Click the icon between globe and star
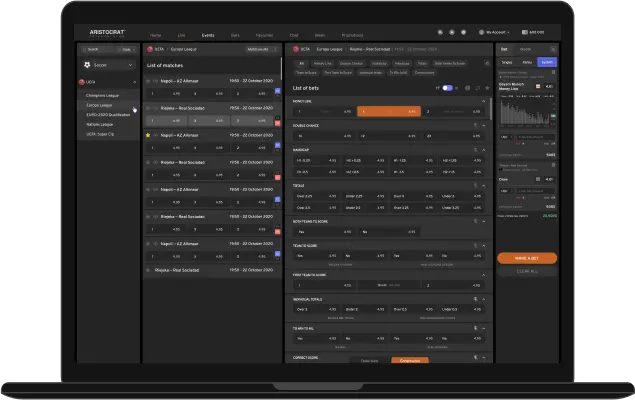This screenshot has width=635, height=400. (477, 88)
